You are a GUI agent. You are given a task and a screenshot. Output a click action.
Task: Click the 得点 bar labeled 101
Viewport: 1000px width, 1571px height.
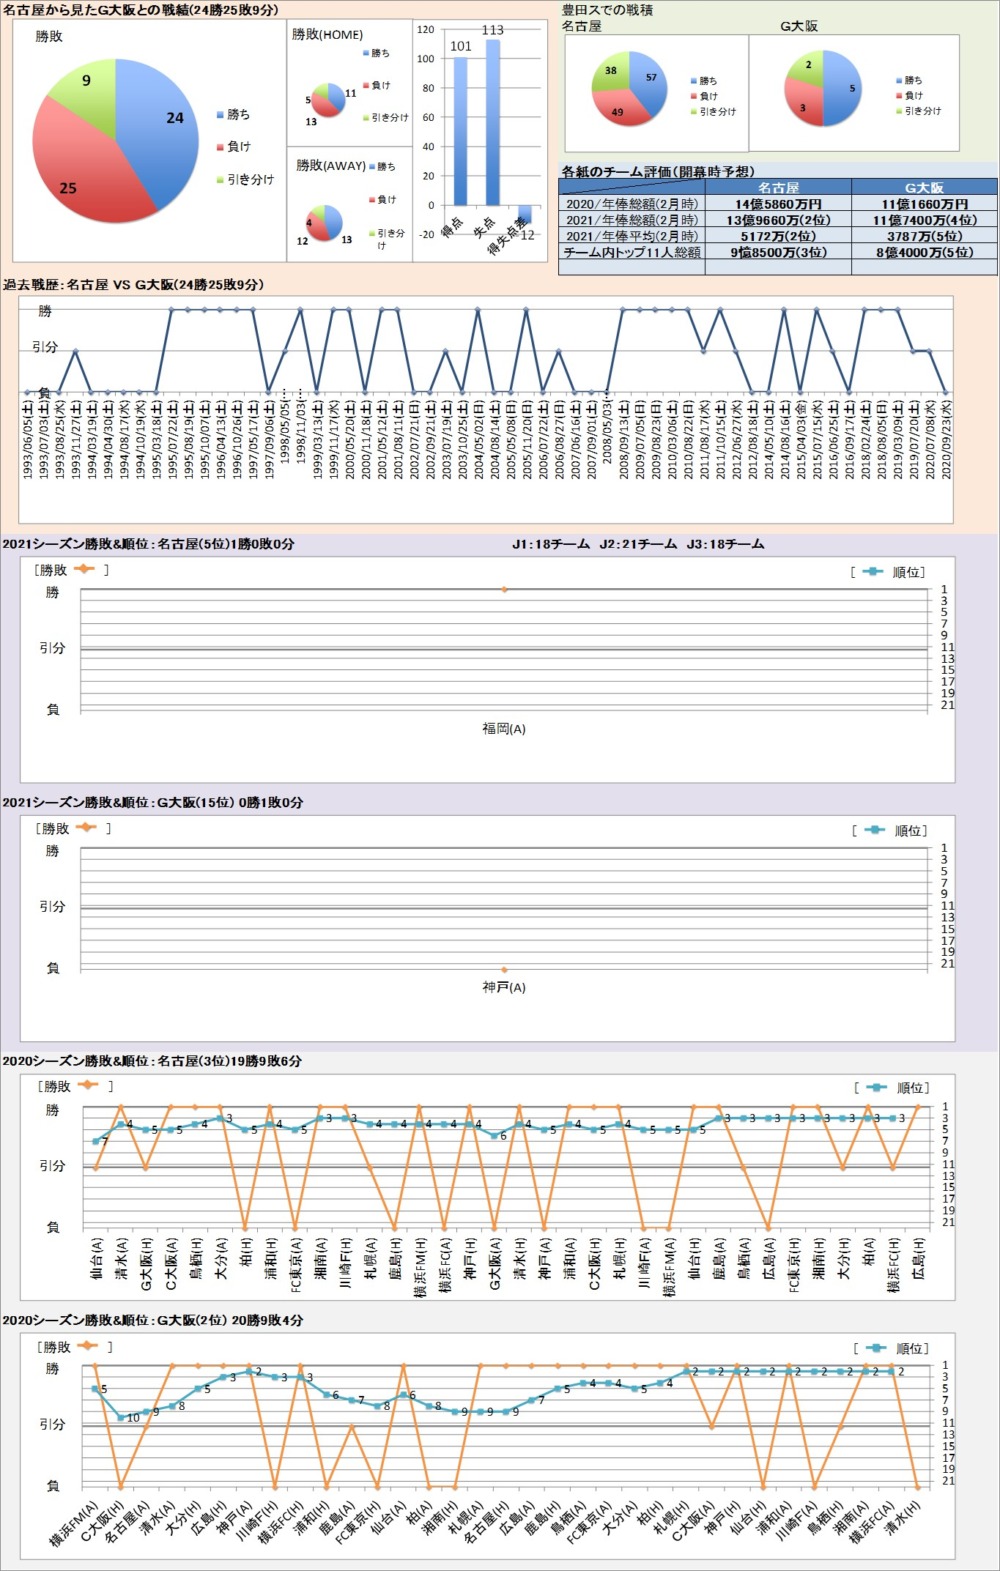pos(460,131)
